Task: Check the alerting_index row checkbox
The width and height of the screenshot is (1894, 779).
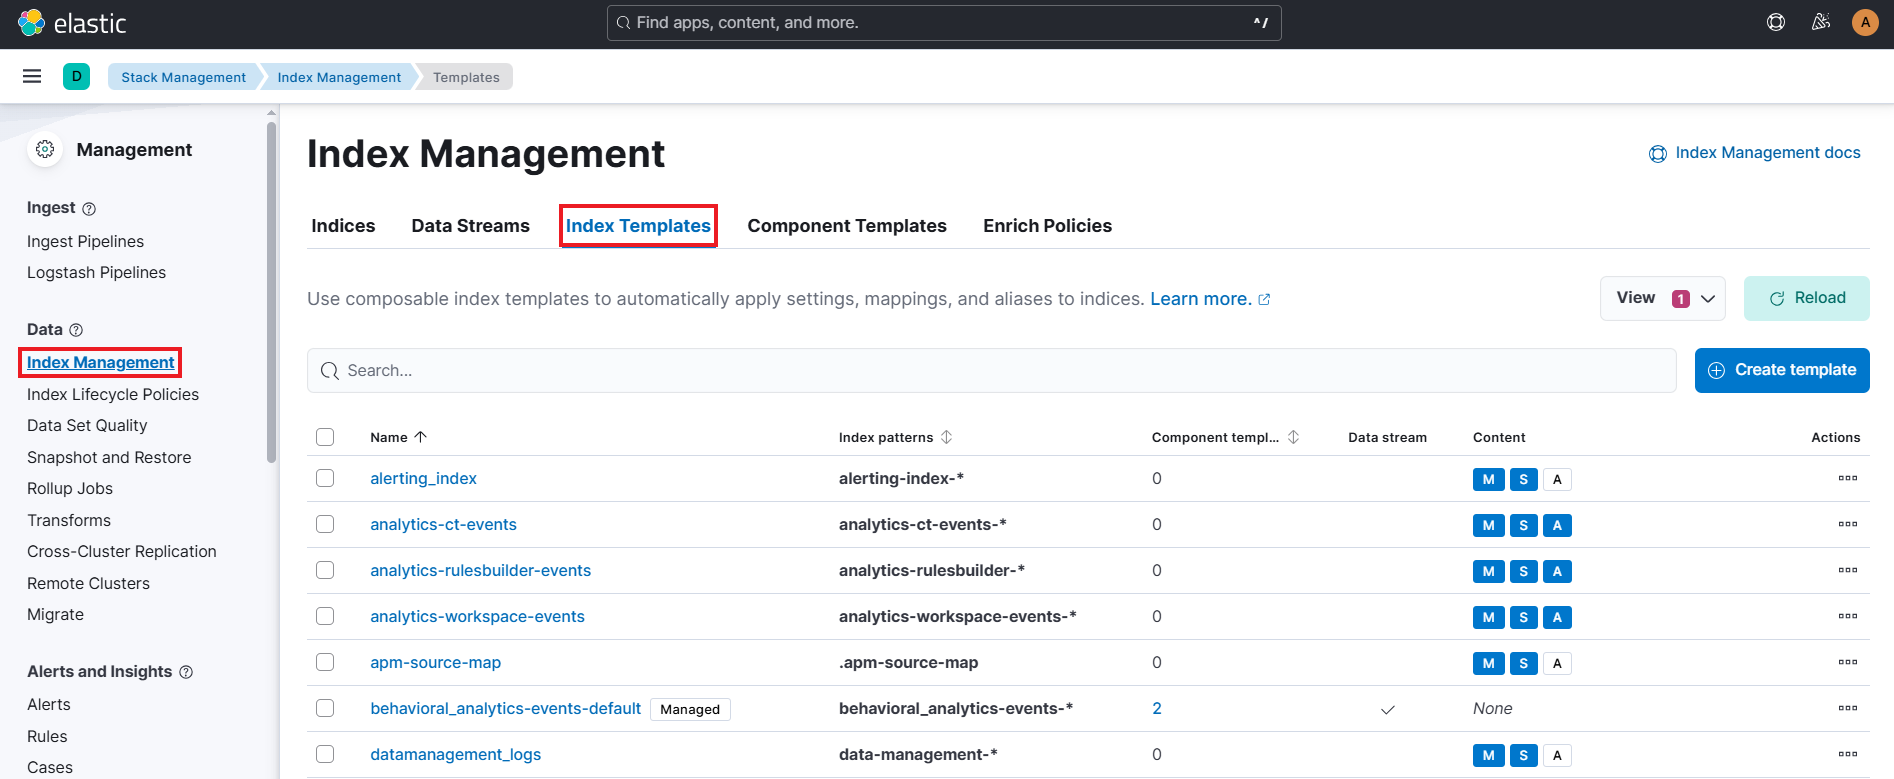Action: click(x=325, y=478)
